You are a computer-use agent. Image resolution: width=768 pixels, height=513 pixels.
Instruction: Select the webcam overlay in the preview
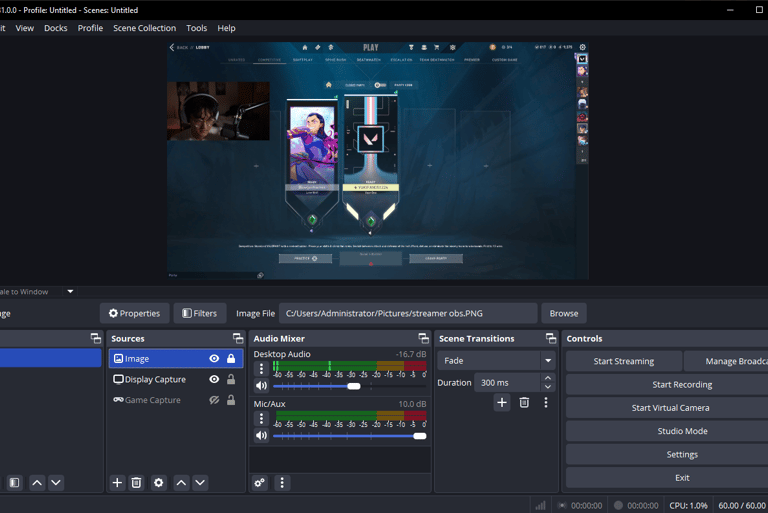tap(218, 111)
